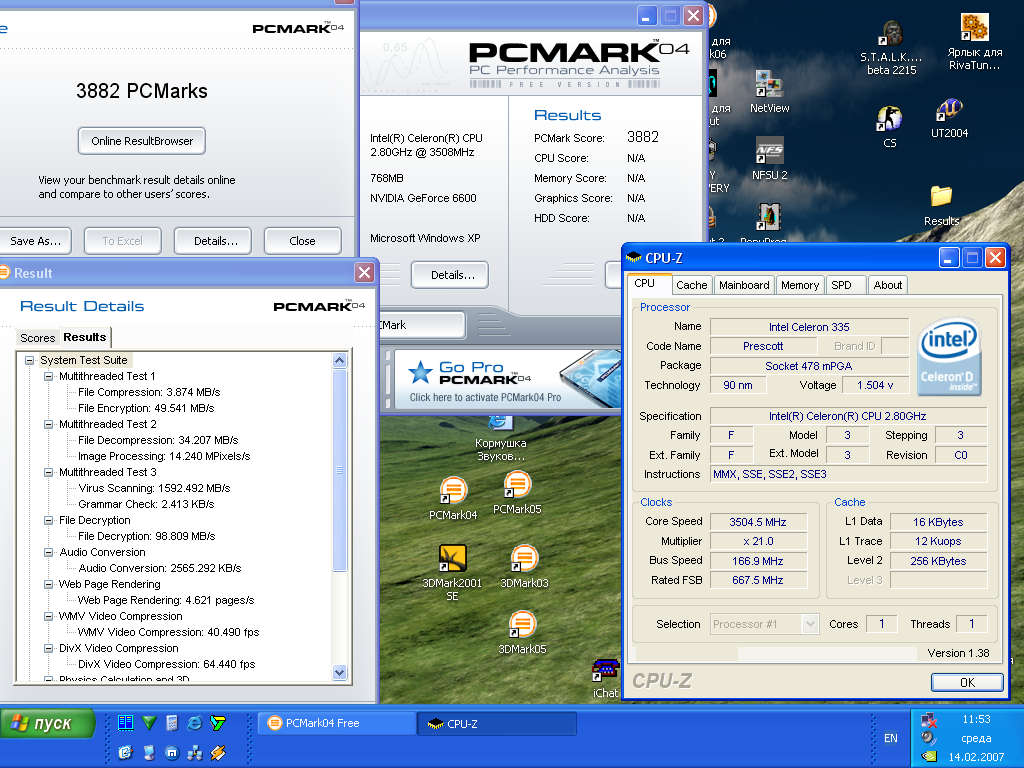Click the Save As... button
The height and width of the screenshot is (768, 1024).
[x=35, y=240]
